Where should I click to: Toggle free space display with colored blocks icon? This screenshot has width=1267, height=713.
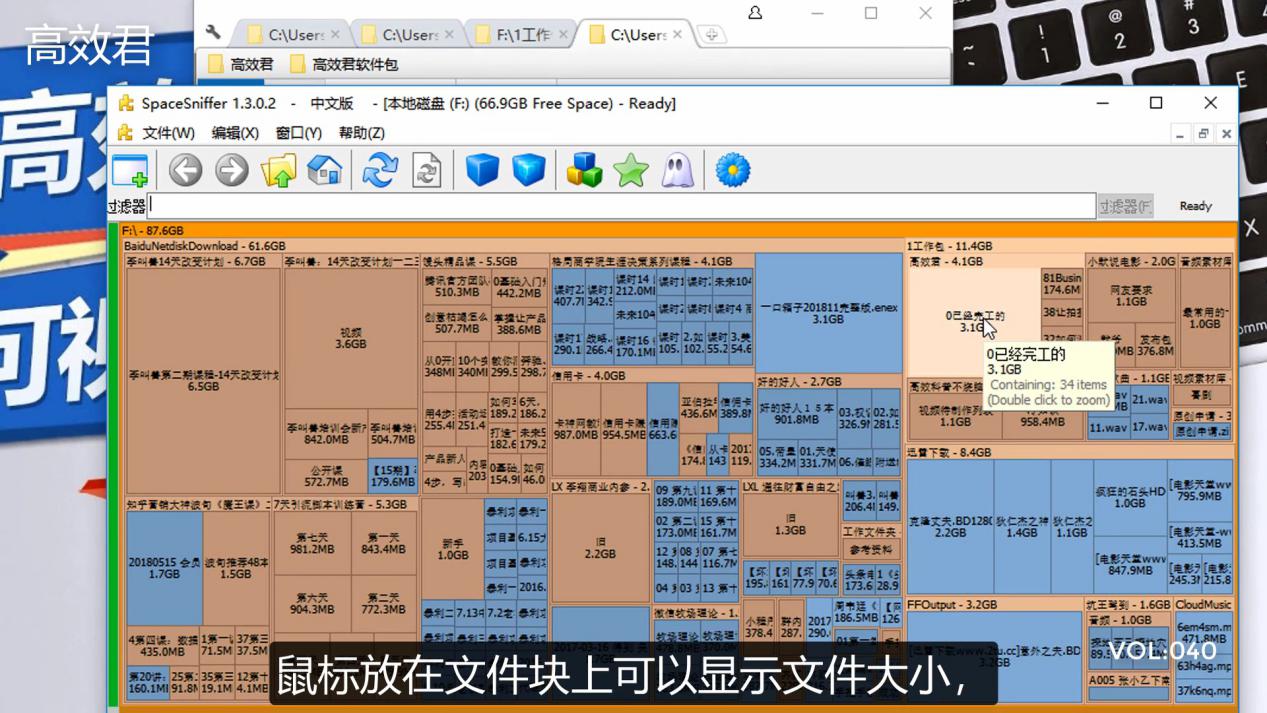click(x=585, y=170)
